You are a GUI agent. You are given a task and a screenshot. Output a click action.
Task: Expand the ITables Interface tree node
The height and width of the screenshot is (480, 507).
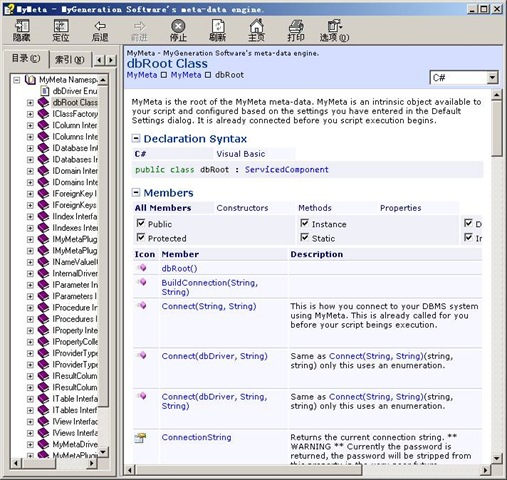click(30, 410)
